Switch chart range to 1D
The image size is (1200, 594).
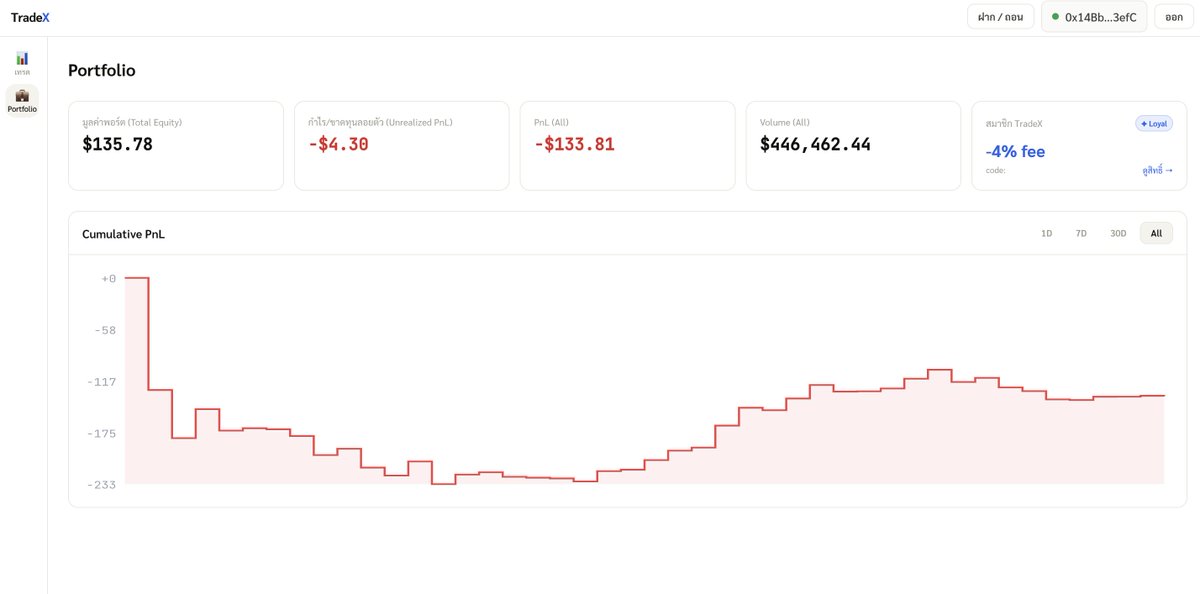pos(1047,233)
